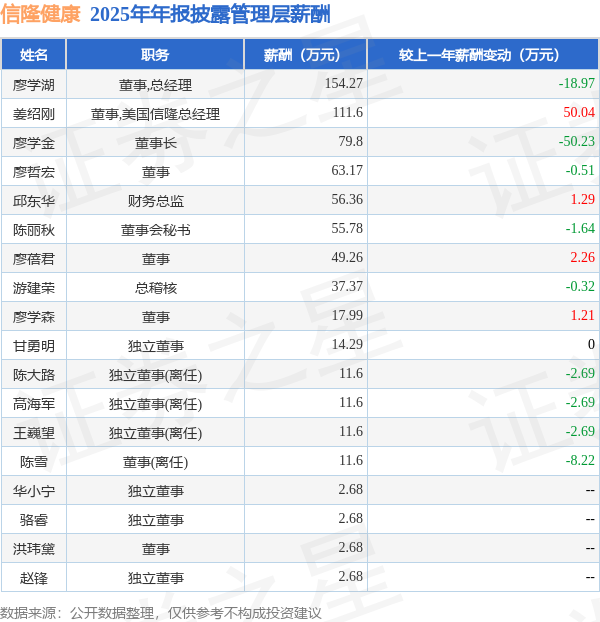This screenshot has height=622, width=600.
Task: Click the 董事,美国信隆总经理 position cell
Action: (155, 113)
